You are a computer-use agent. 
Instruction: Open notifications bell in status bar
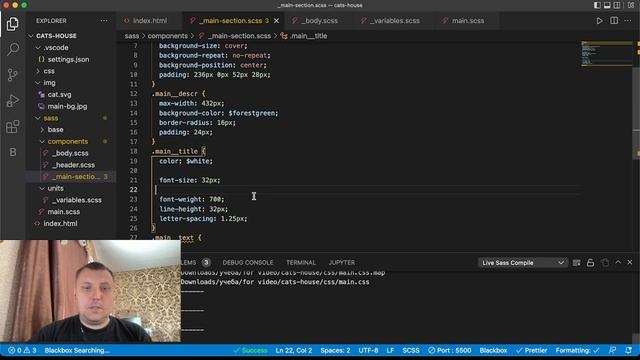click(628, 351)
